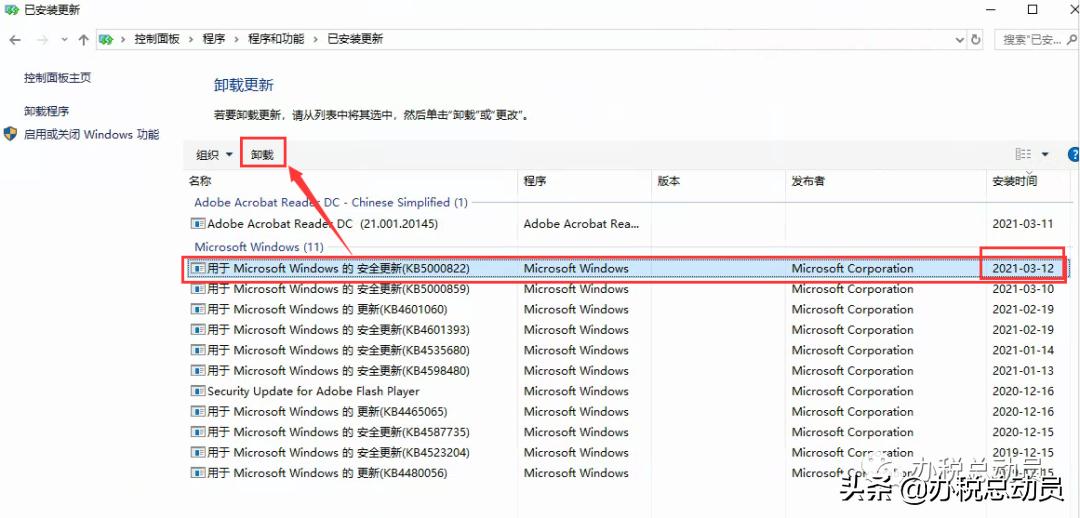Click the icon of KB4465065 entry
Viewport: 1080px width, 518px height.
tap(198, 412)
